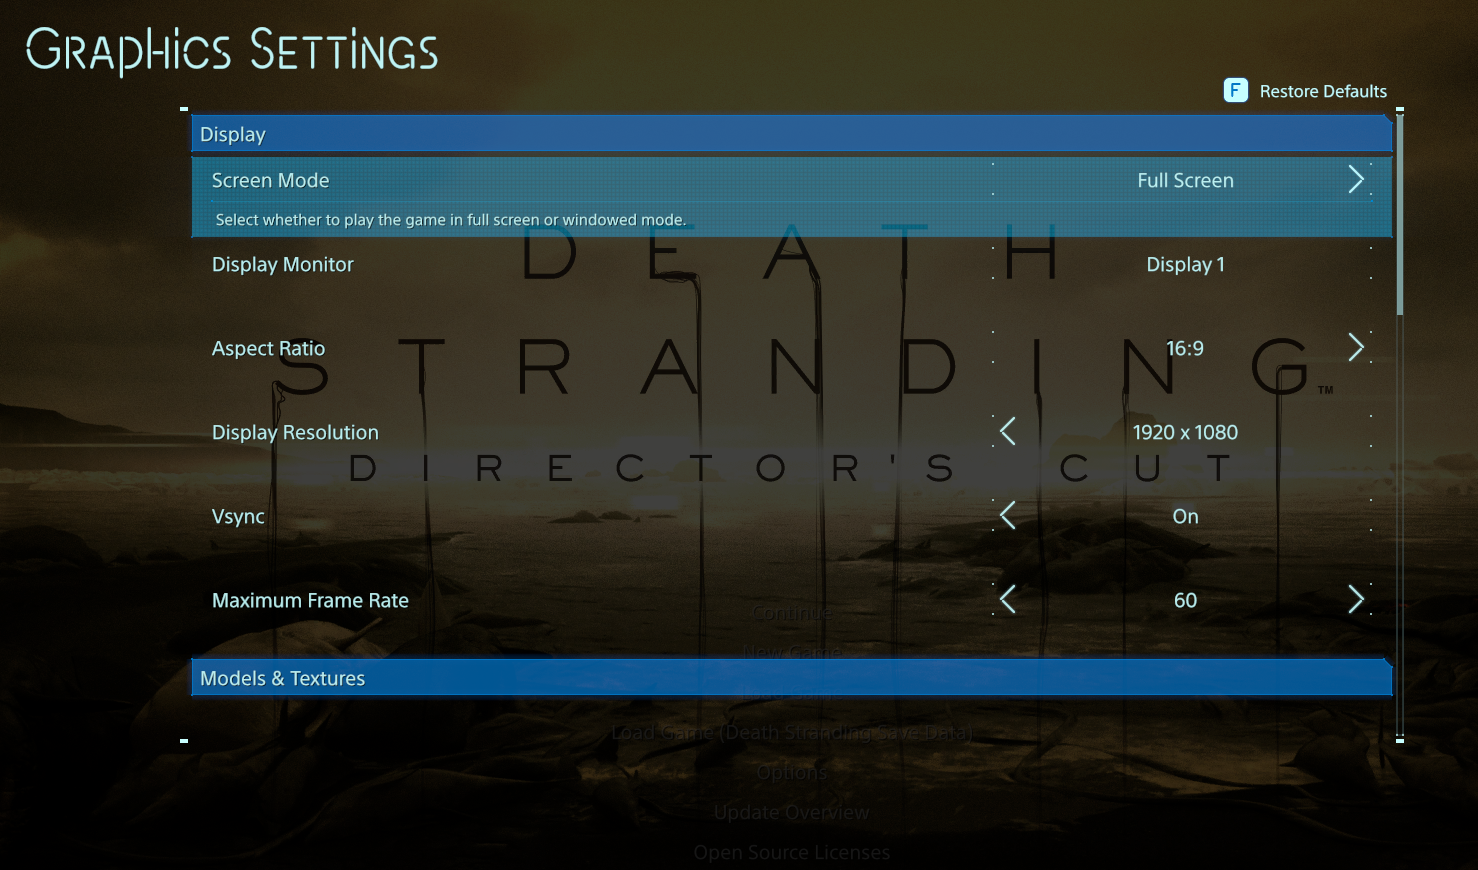This screenshot has width=1478, height=870.
Task: Click the Full Screen value
Action: click(1185, 180)
